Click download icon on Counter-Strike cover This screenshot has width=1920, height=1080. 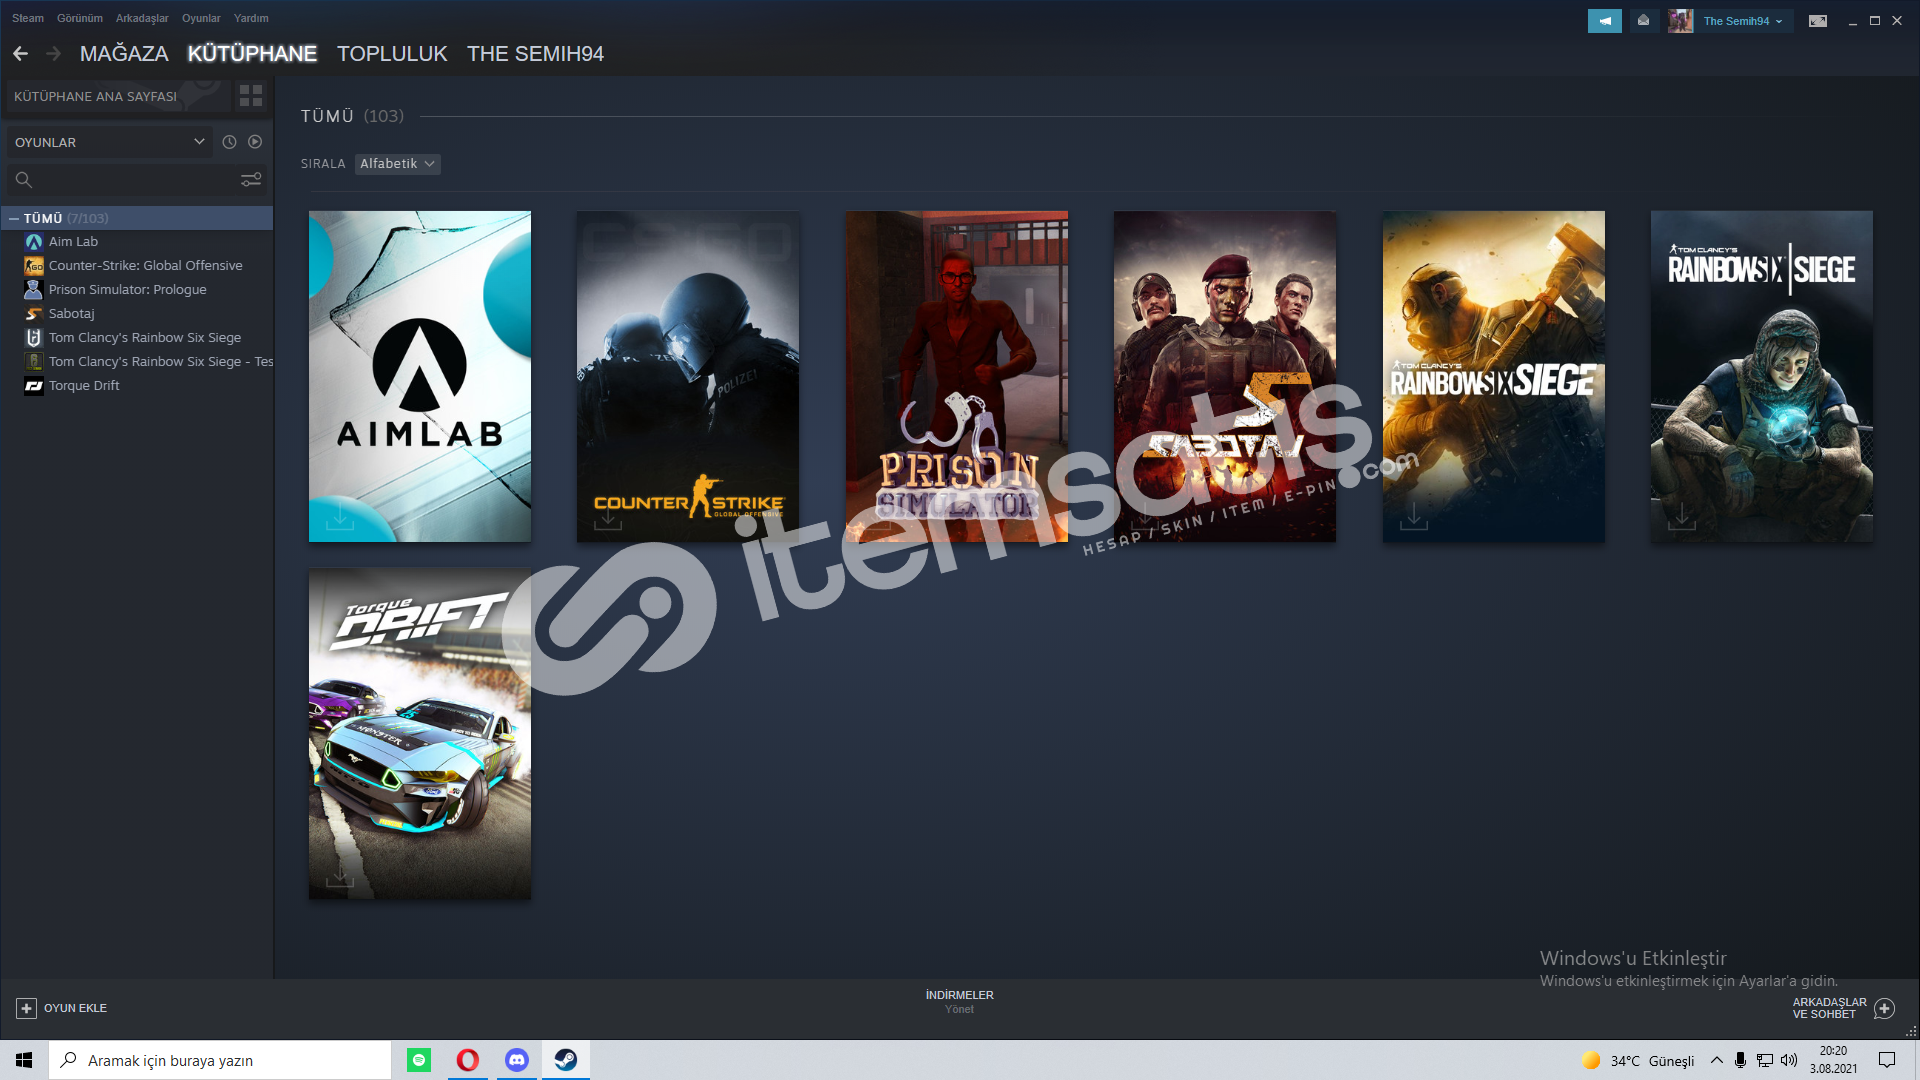608,517
